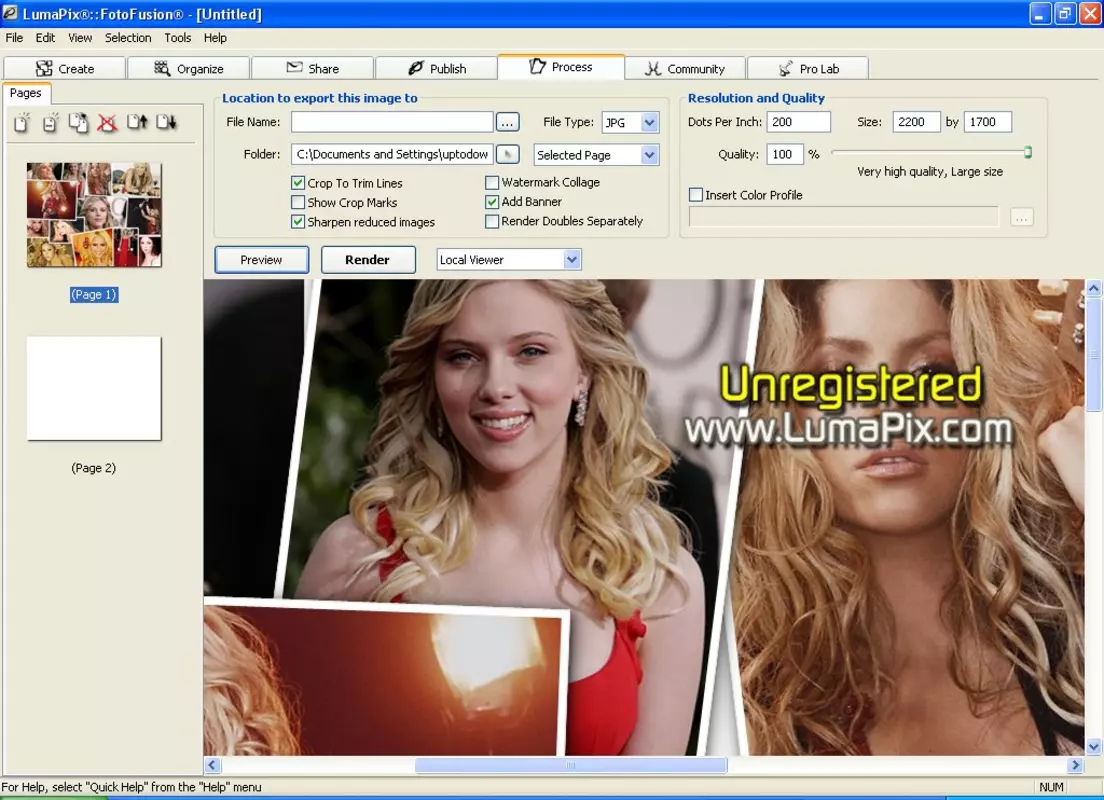Expand the Local Viewer dropdown
This screenshot has height=800, width=1104.
pos(572,260)
